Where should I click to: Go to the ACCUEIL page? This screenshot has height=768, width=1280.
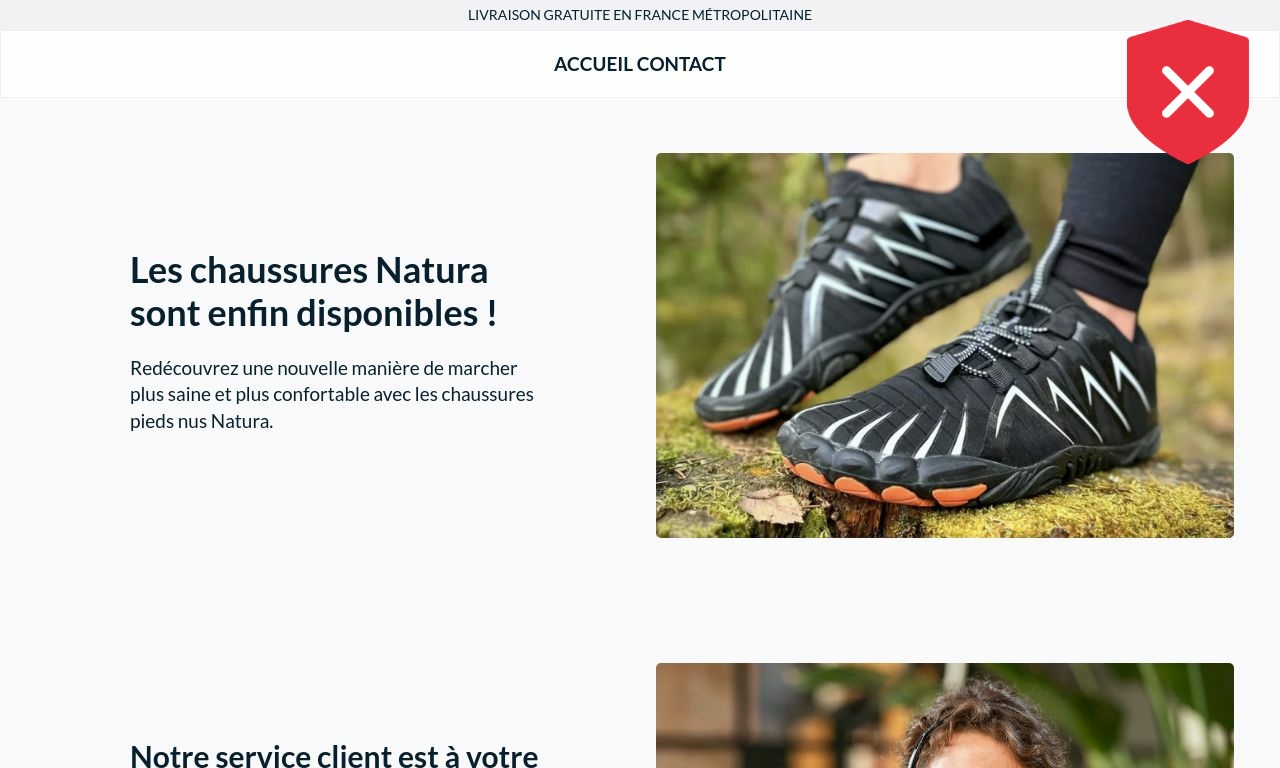point(593,64)
